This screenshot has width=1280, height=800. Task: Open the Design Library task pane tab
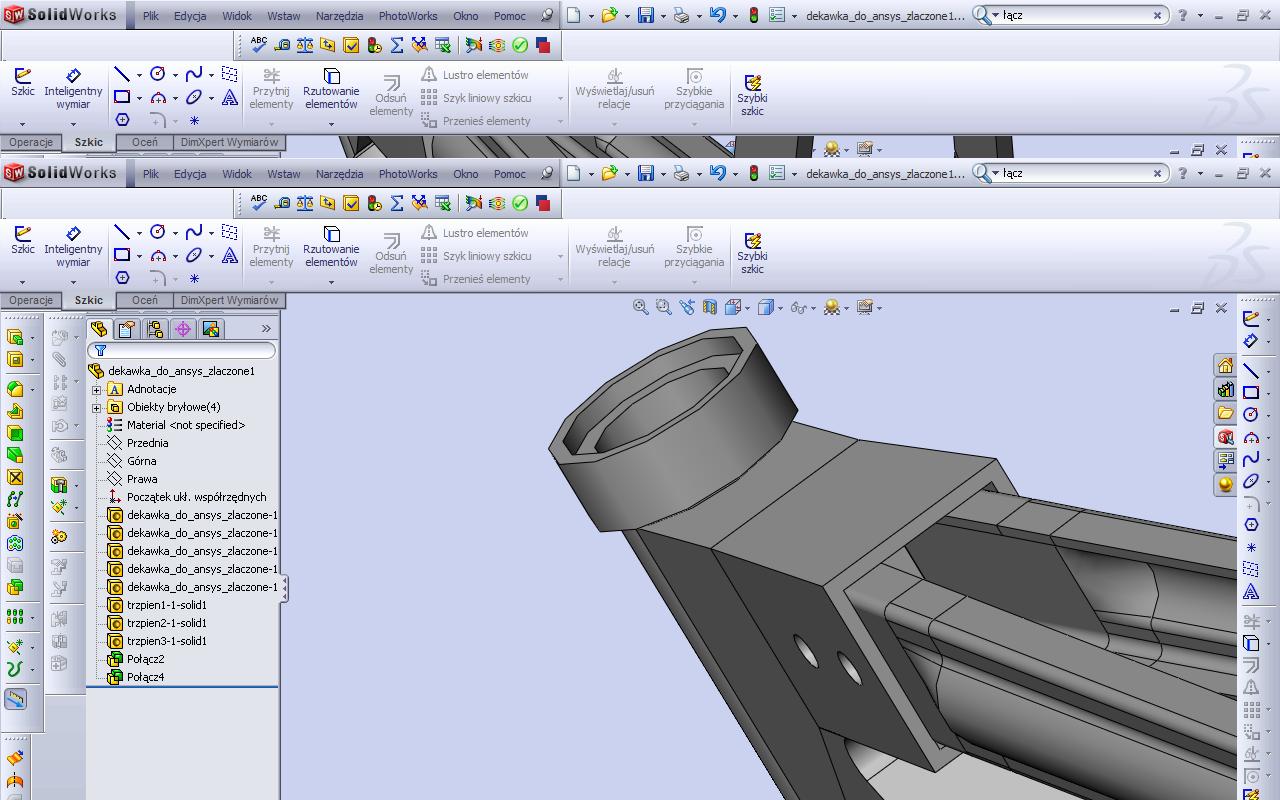pyautogui.click(x=1225, y=389)
